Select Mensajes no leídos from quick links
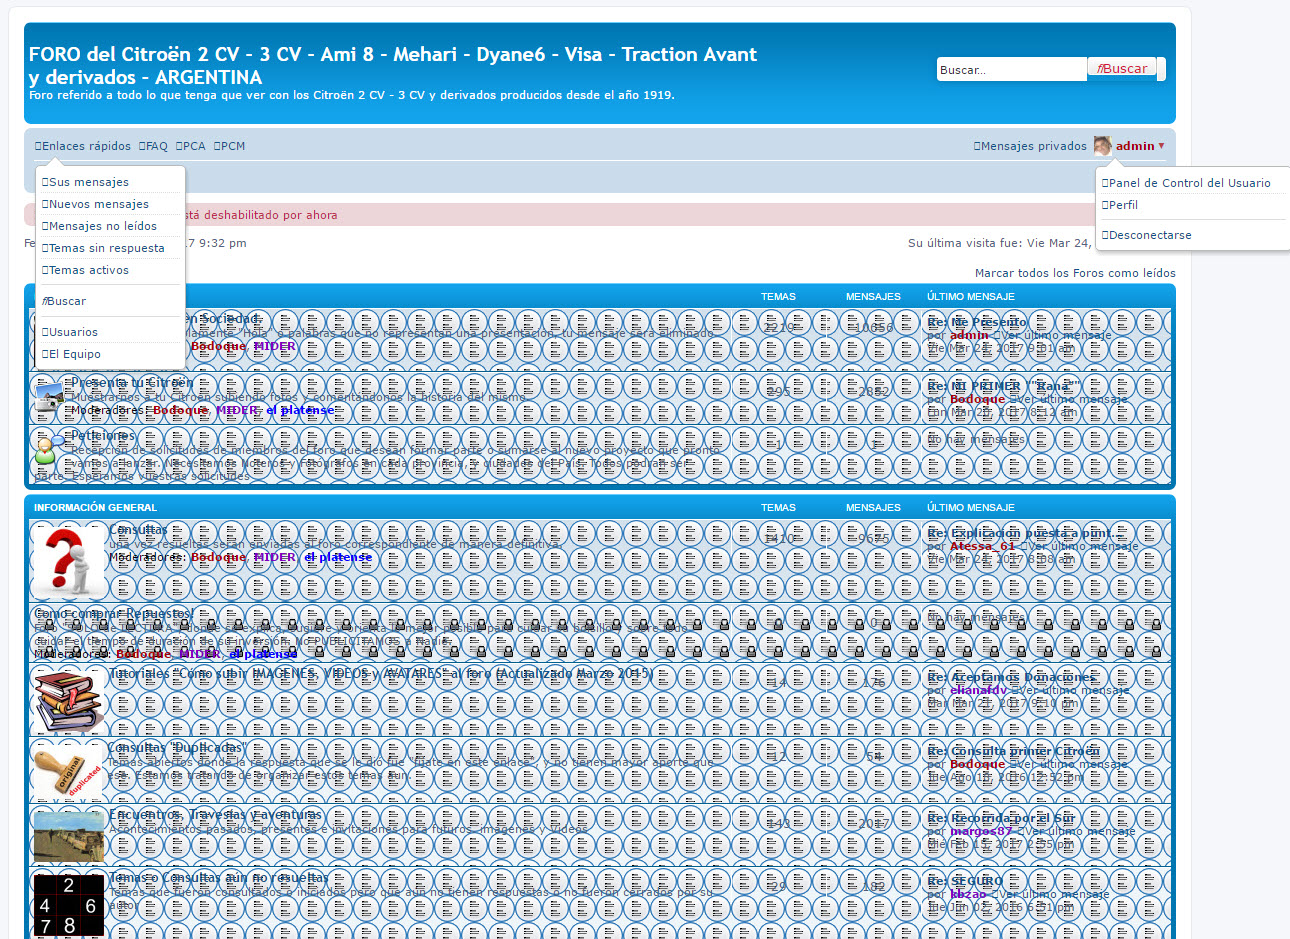This screenshot has width=1290, height=939. [x=102, y=226]
